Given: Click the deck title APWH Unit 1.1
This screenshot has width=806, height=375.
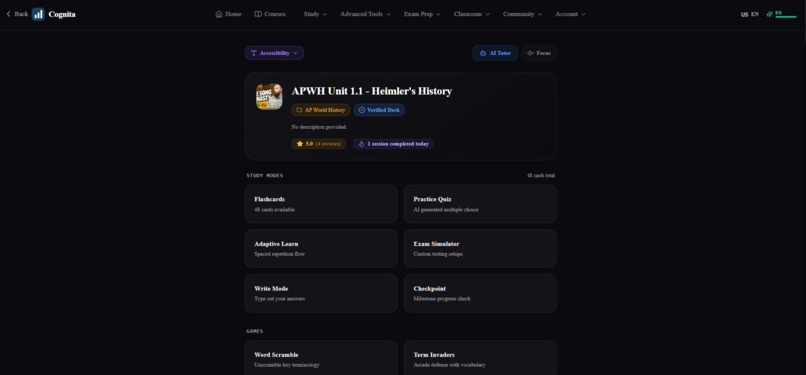Looking at the screenshot, I should click(x=372, y=91).
